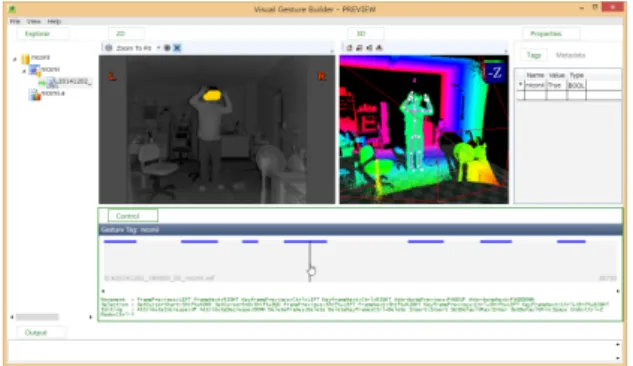Viewport: 633px width, 366px height.
Task: Collapse the root node in Explorer tree
Action: (15, 59)
